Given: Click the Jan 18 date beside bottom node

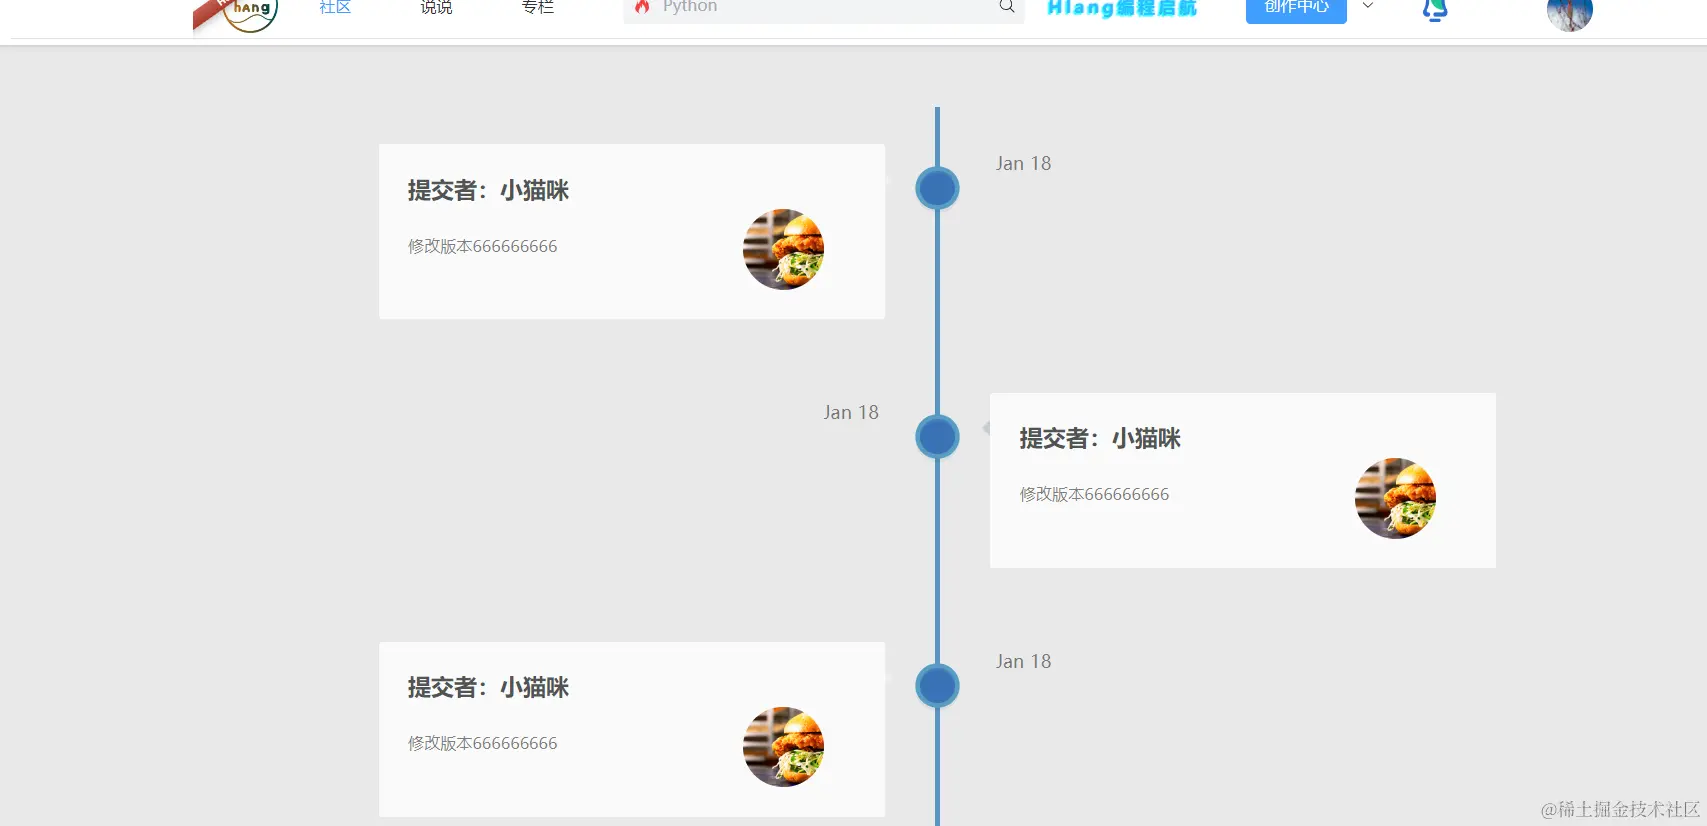Looking at the screenshot, I should pos(1023,661).
